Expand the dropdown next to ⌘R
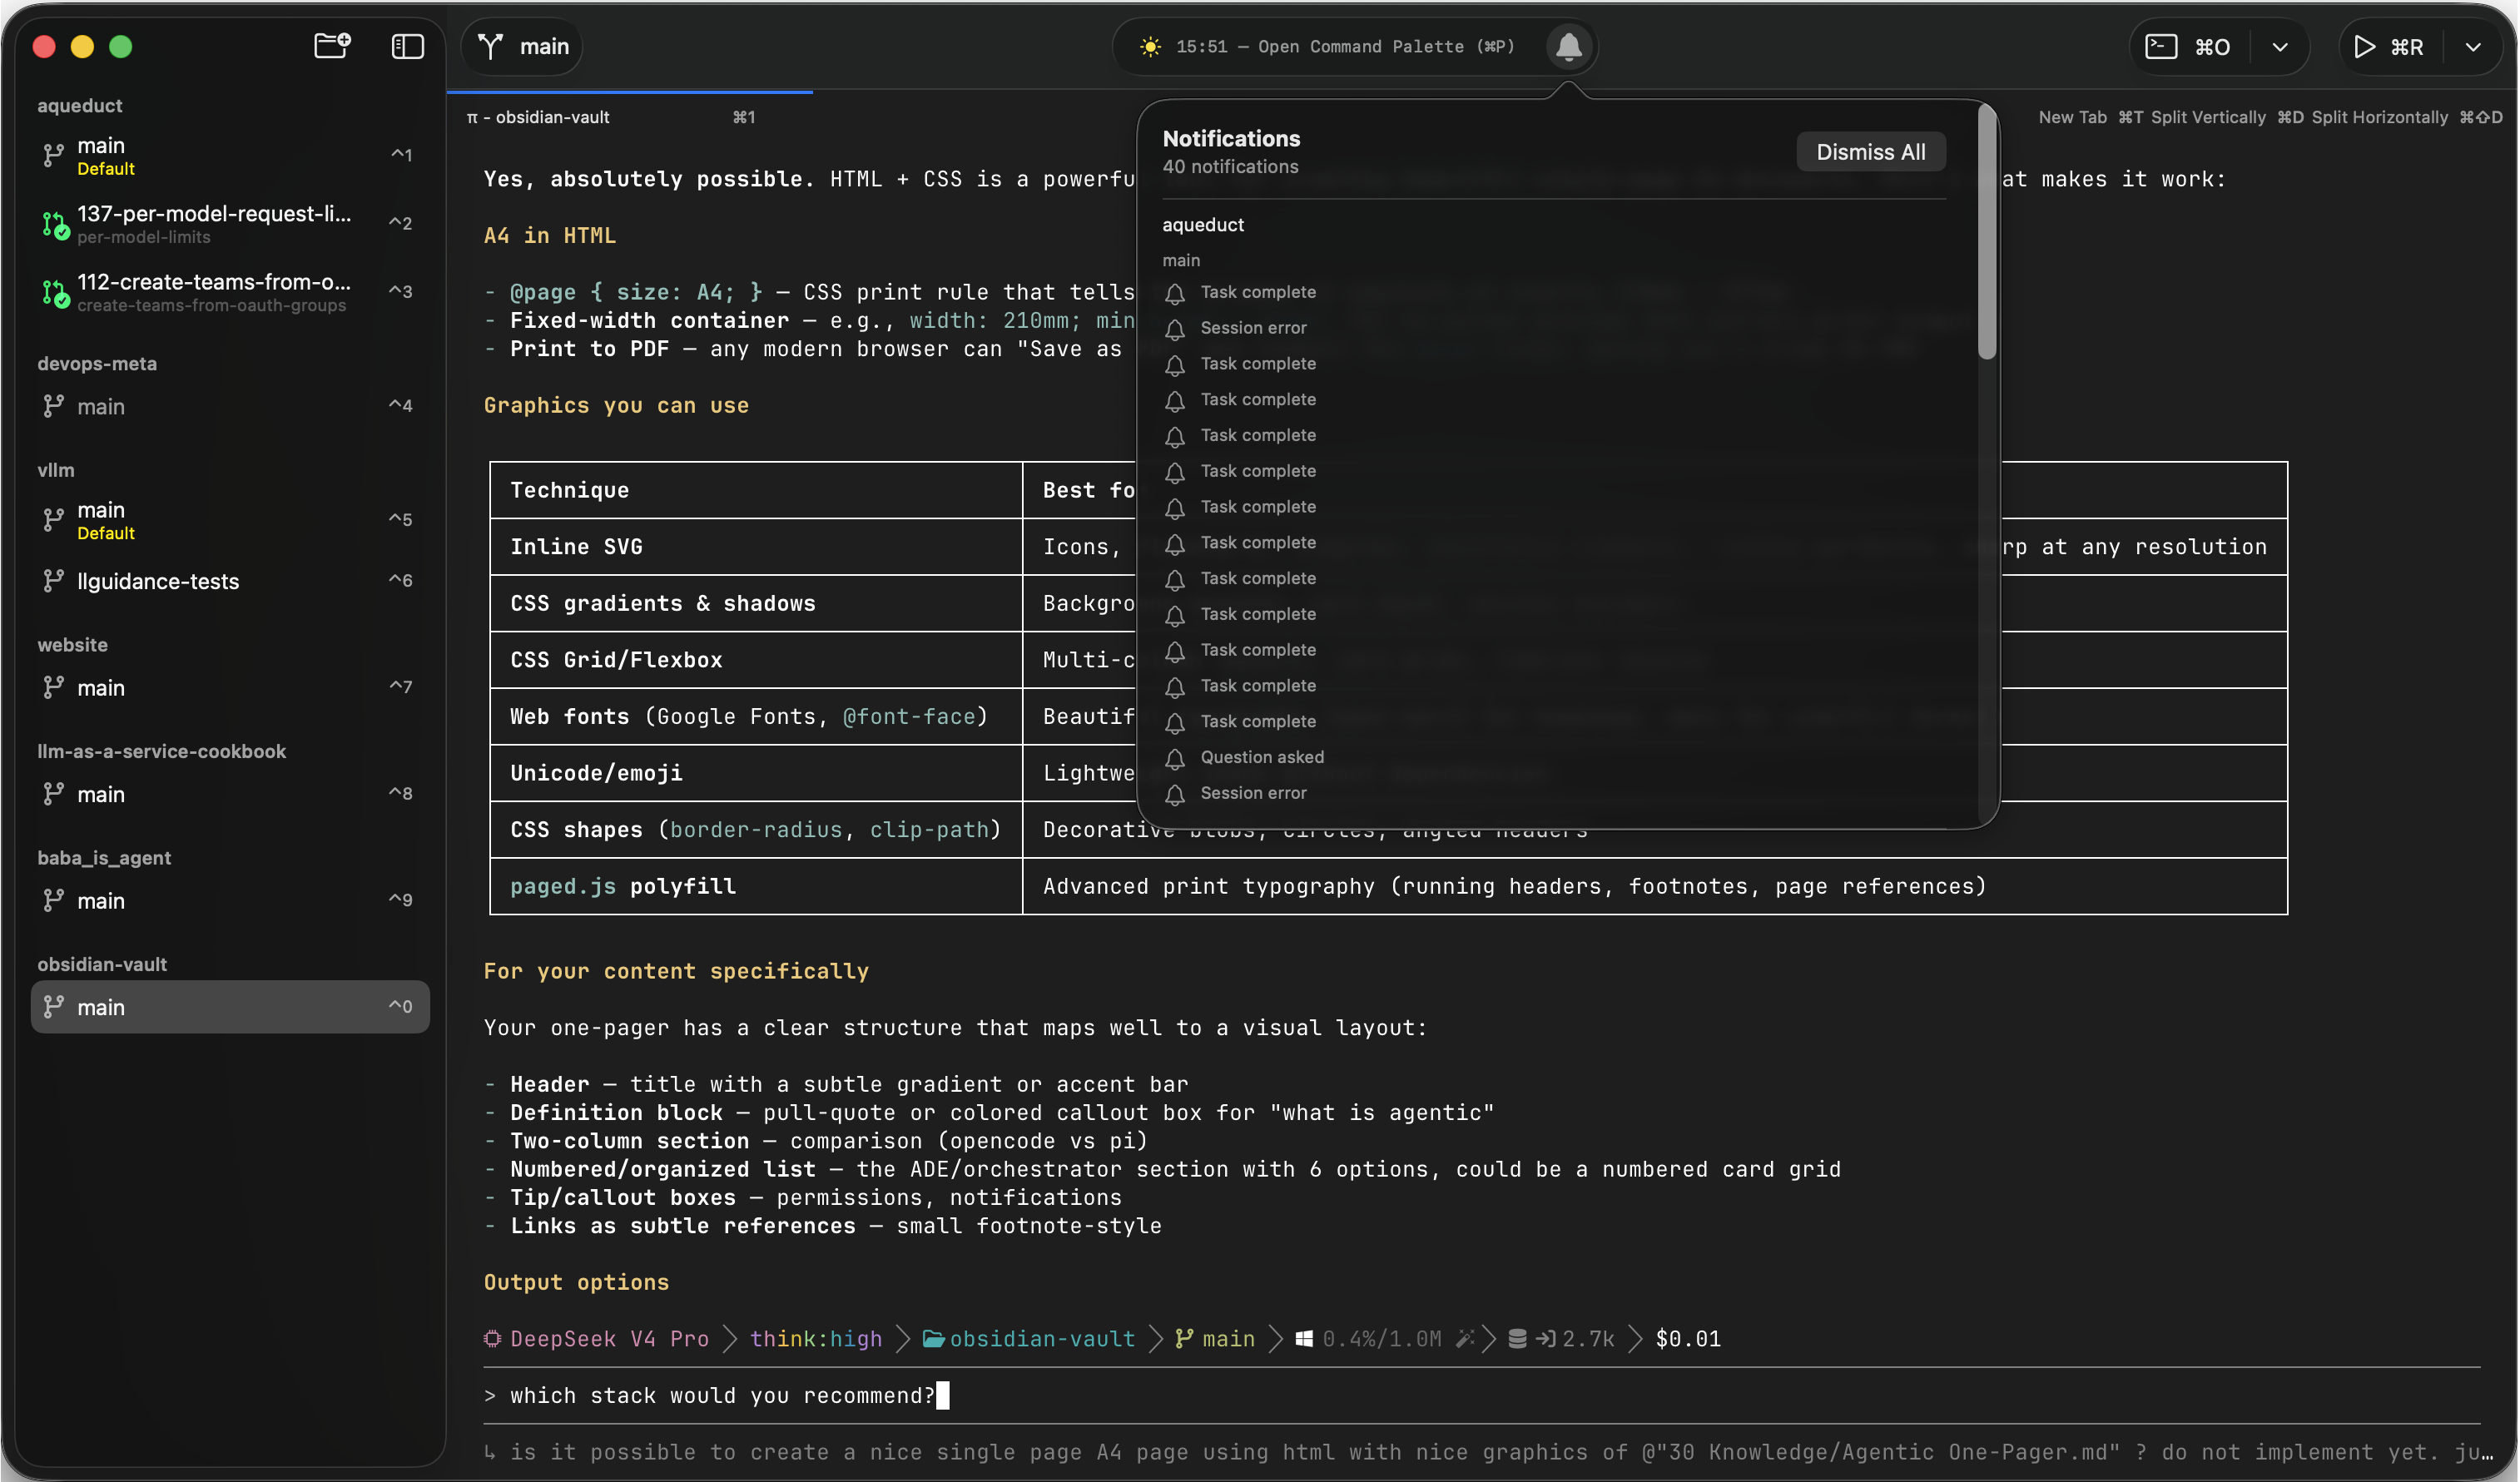 pos(2473,46)
